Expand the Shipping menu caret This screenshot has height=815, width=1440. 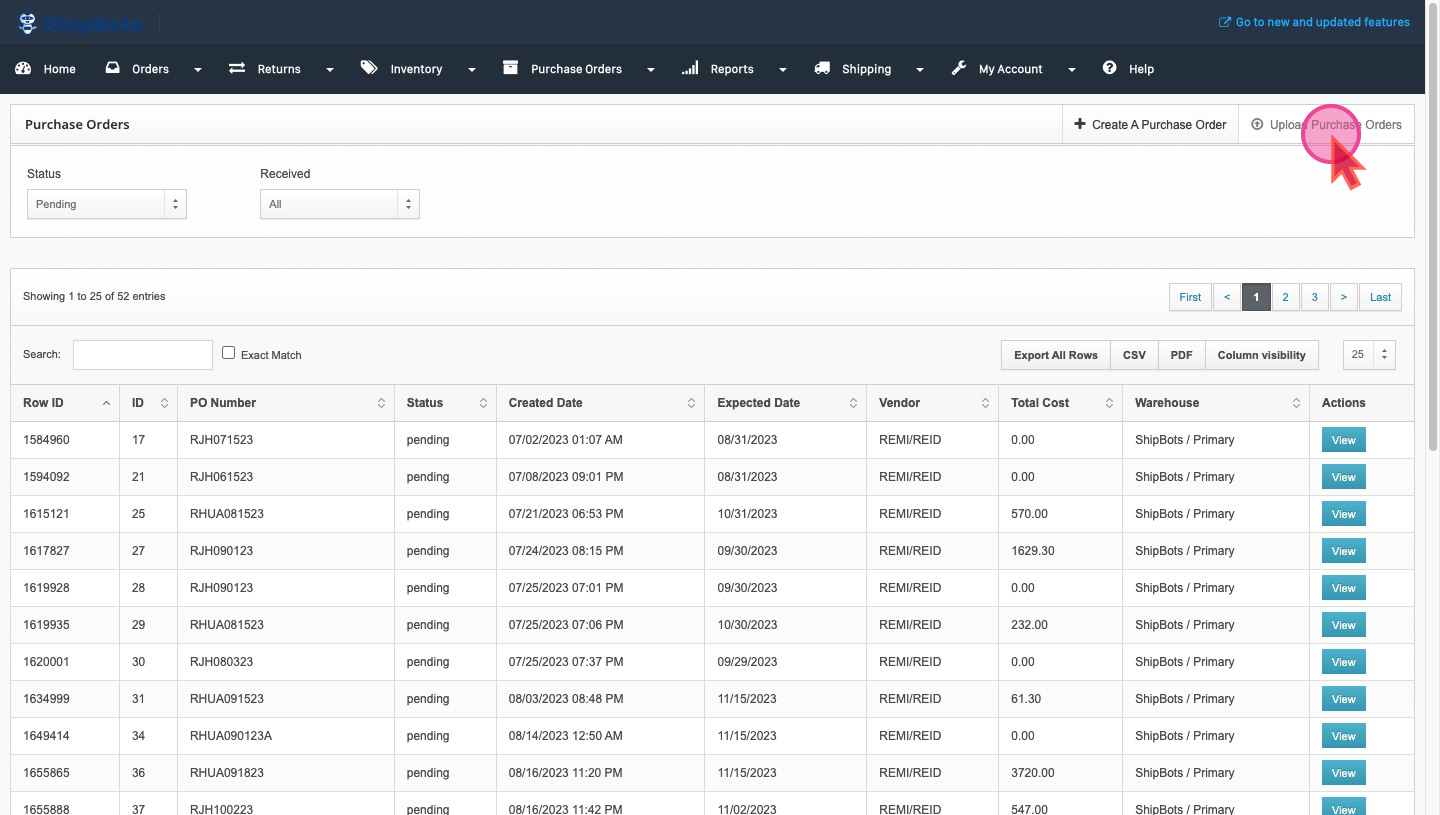(x=920, y=70)
